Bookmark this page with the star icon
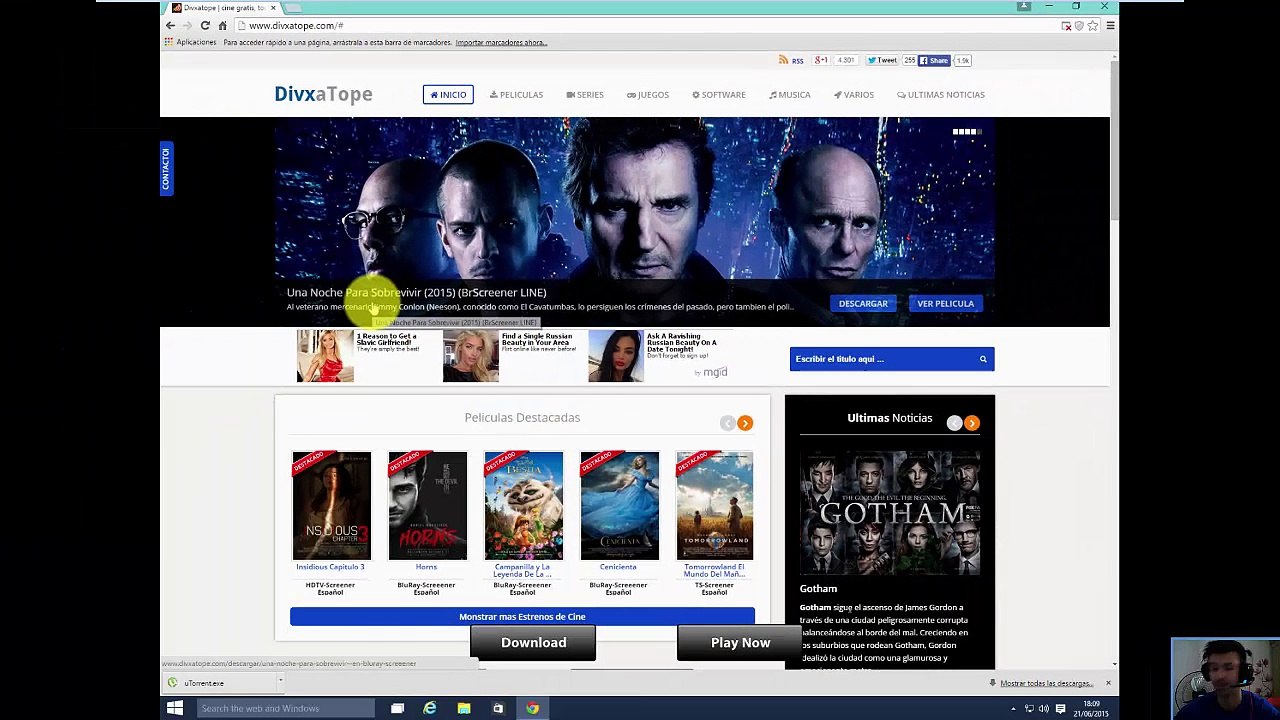Screen dimensions: 1280x720 [1093, 25]
